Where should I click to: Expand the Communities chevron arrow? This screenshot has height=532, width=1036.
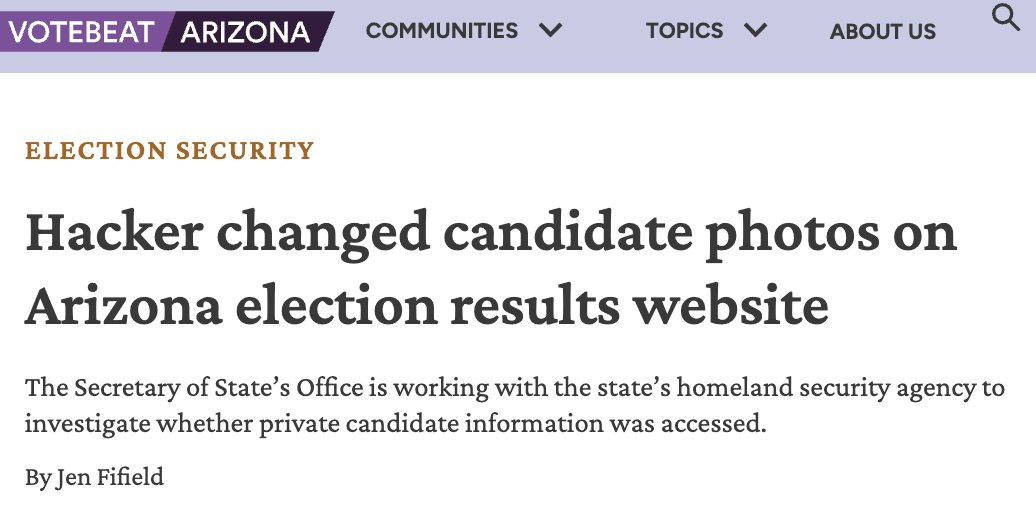coord(551,31)
